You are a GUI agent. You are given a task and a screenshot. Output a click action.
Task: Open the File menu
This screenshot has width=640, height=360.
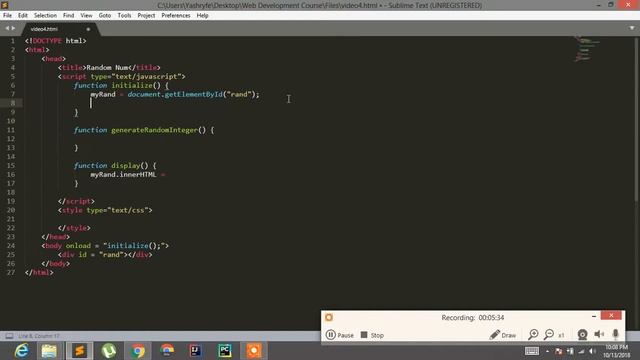coord(7,16)
